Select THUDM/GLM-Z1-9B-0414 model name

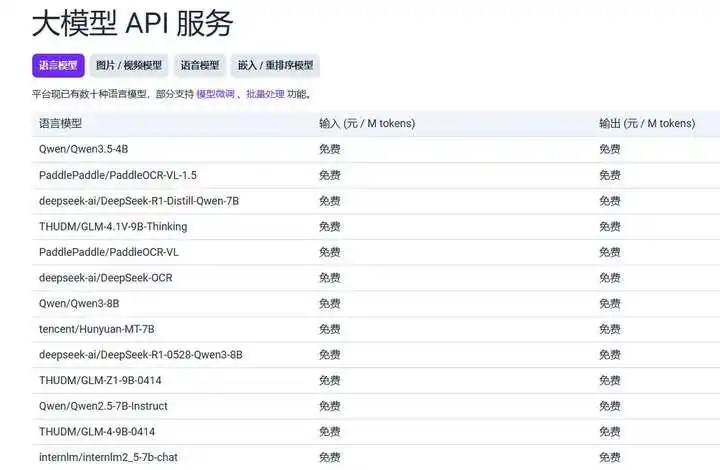(100, 380)
